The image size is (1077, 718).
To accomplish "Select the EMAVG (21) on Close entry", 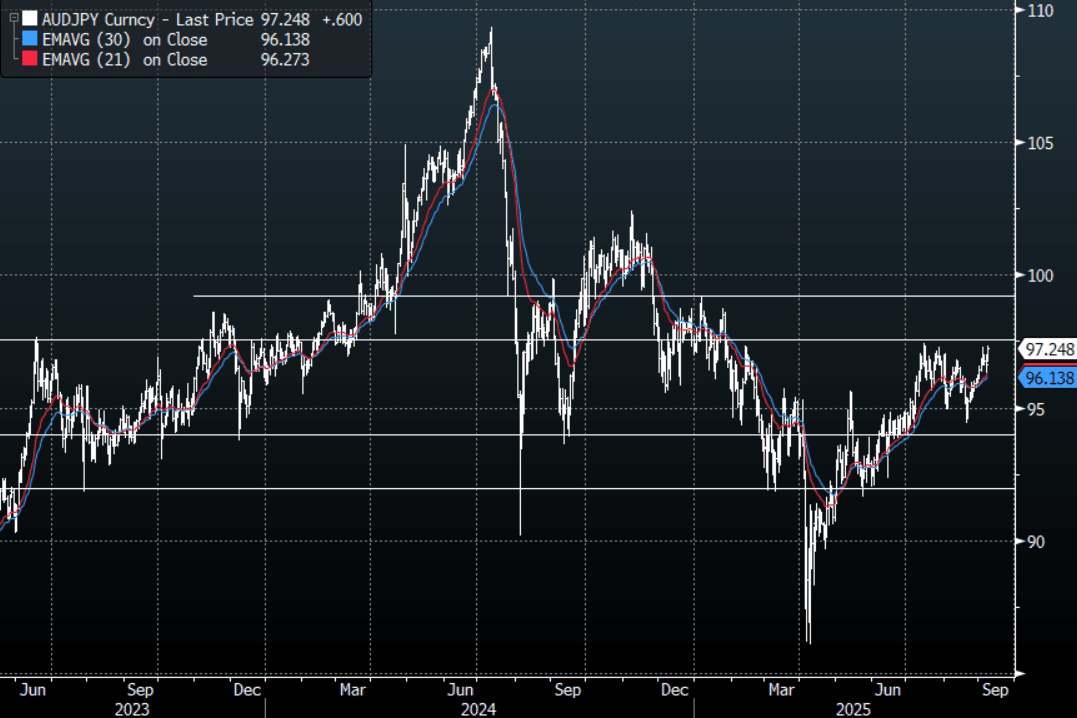I will pos(125,60).
